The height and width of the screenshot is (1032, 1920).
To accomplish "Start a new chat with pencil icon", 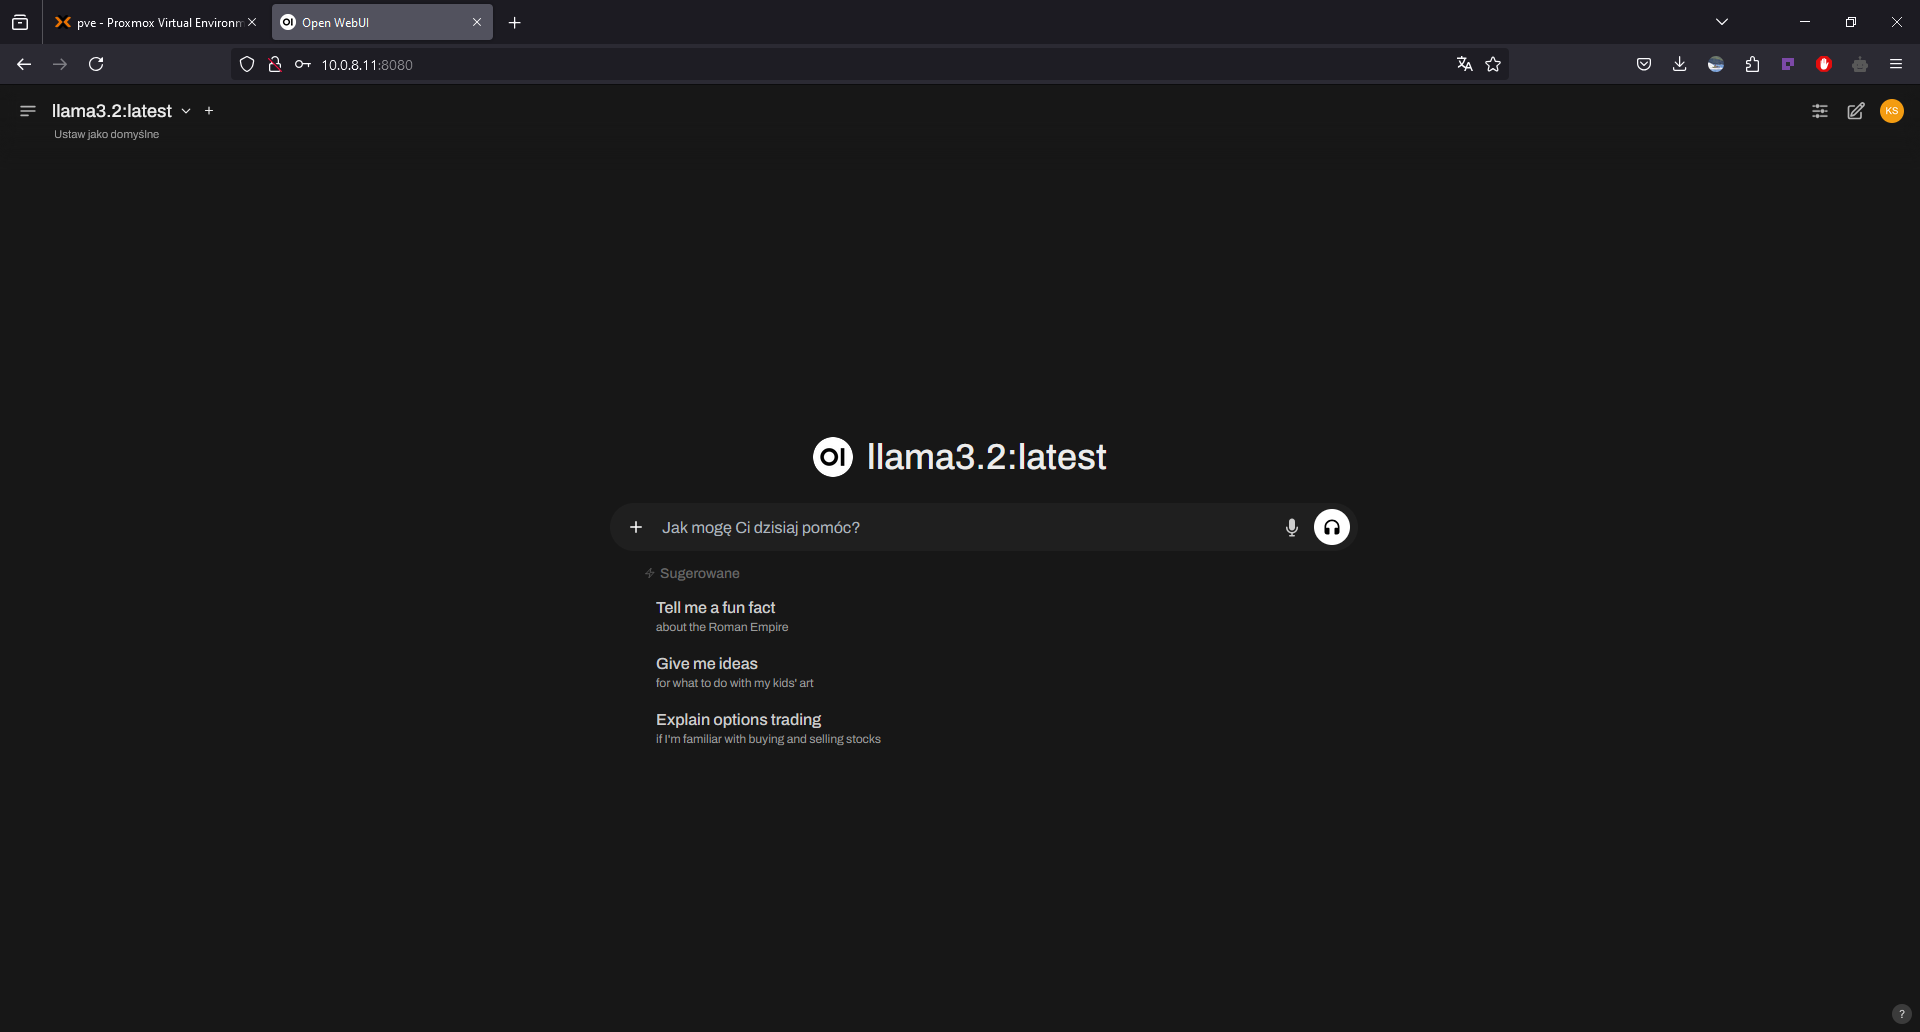I will point(1856,111).
